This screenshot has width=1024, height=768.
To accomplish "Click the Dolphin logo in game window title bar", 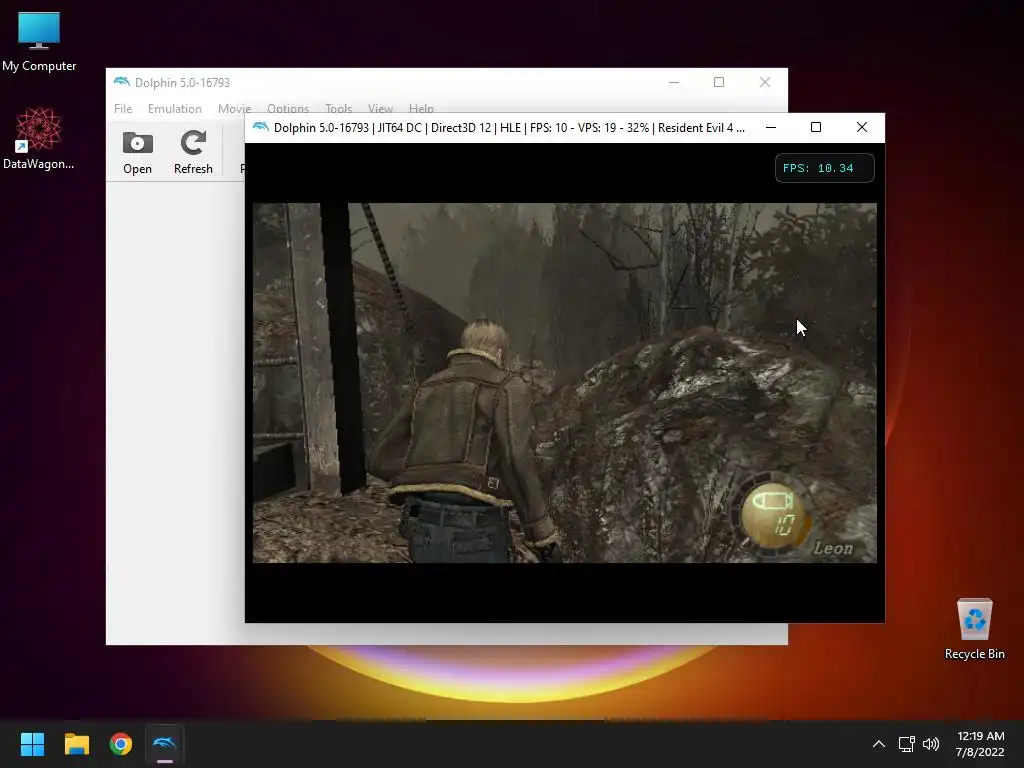I will click(x=261, y=127).
